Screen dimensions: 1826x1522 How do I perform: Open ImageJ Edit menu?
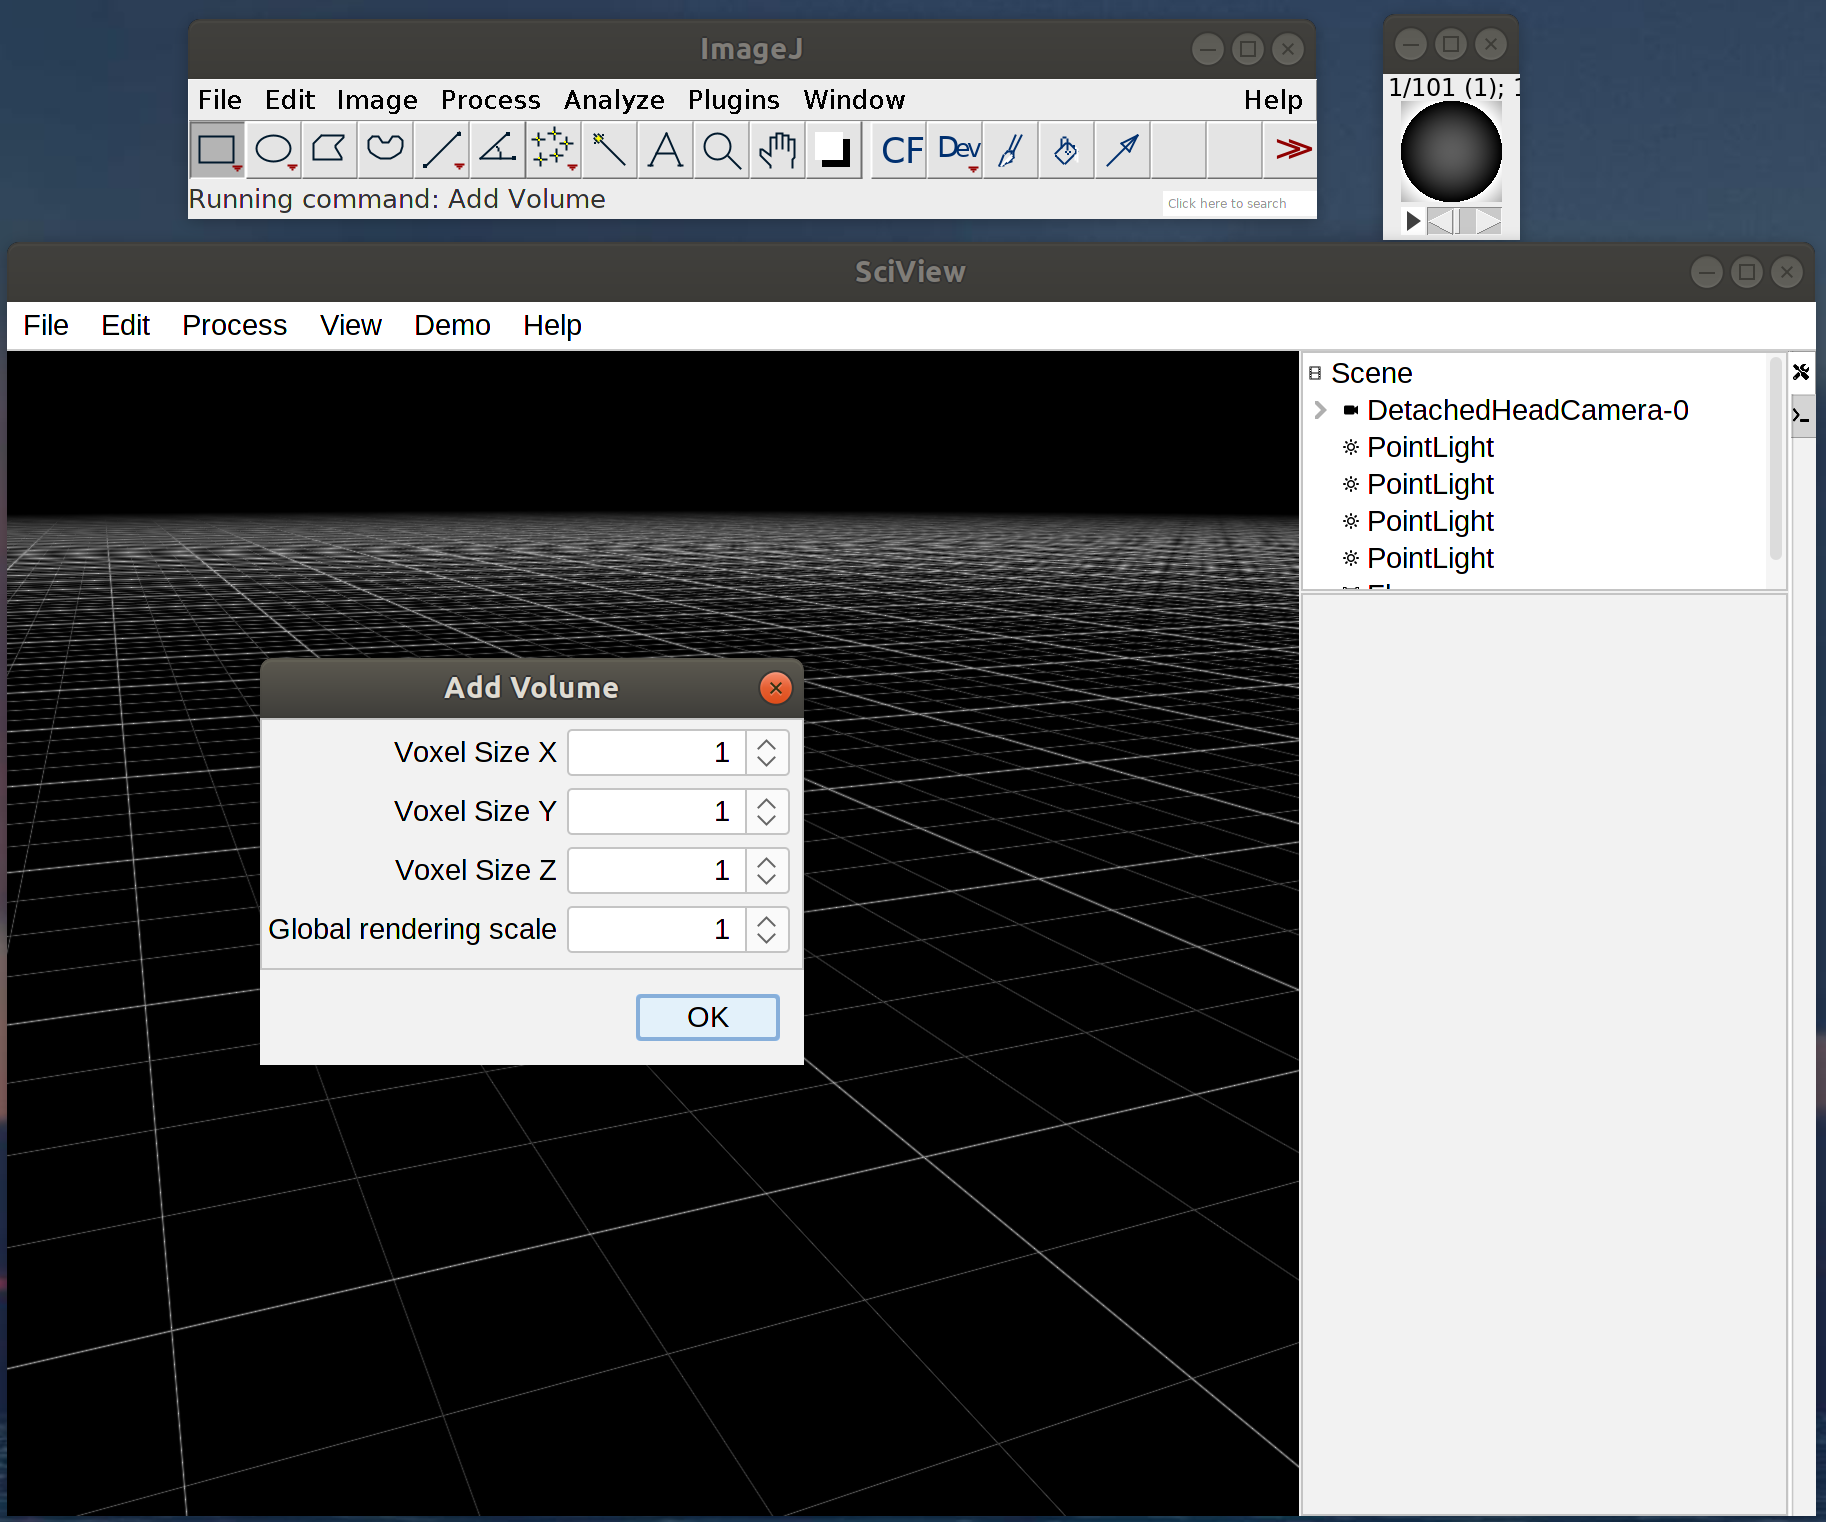pos(290,100)
